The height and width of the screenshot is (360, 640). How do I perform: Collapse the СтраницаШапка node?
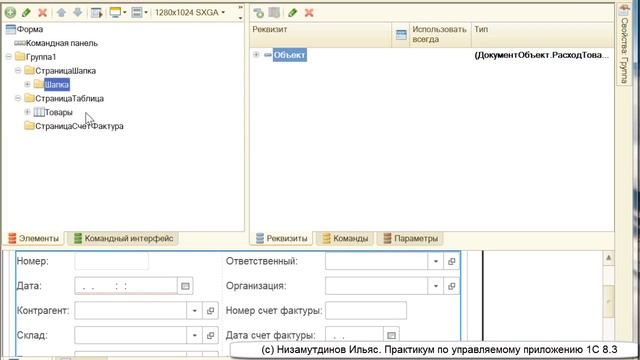coord(18,71)
